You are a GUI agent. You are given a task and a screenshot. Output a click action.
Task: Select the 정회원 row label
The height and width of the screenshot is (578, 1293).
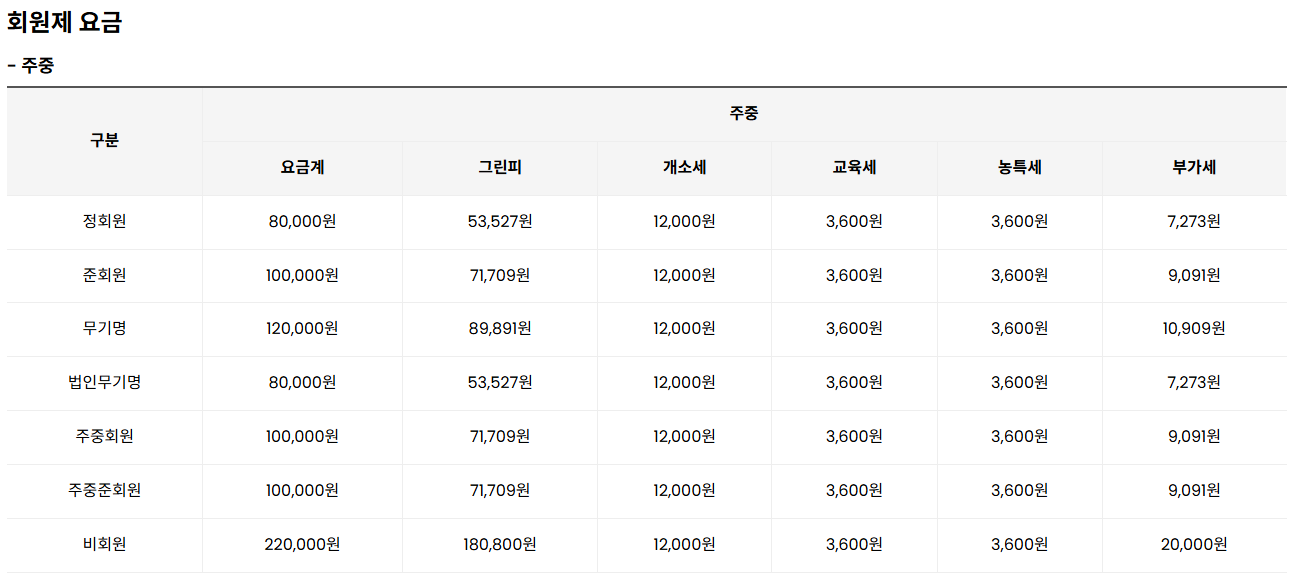(104, 222)
